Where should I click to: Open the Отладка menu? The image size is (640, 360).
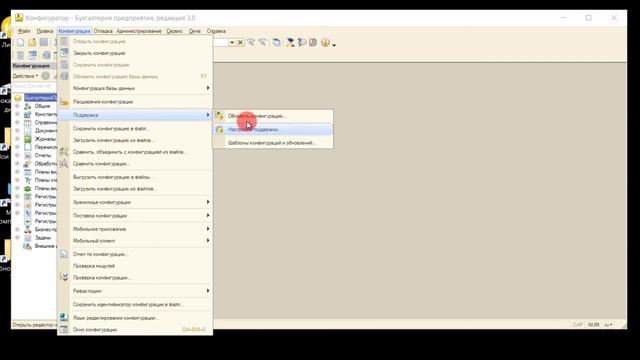(103, 31)
